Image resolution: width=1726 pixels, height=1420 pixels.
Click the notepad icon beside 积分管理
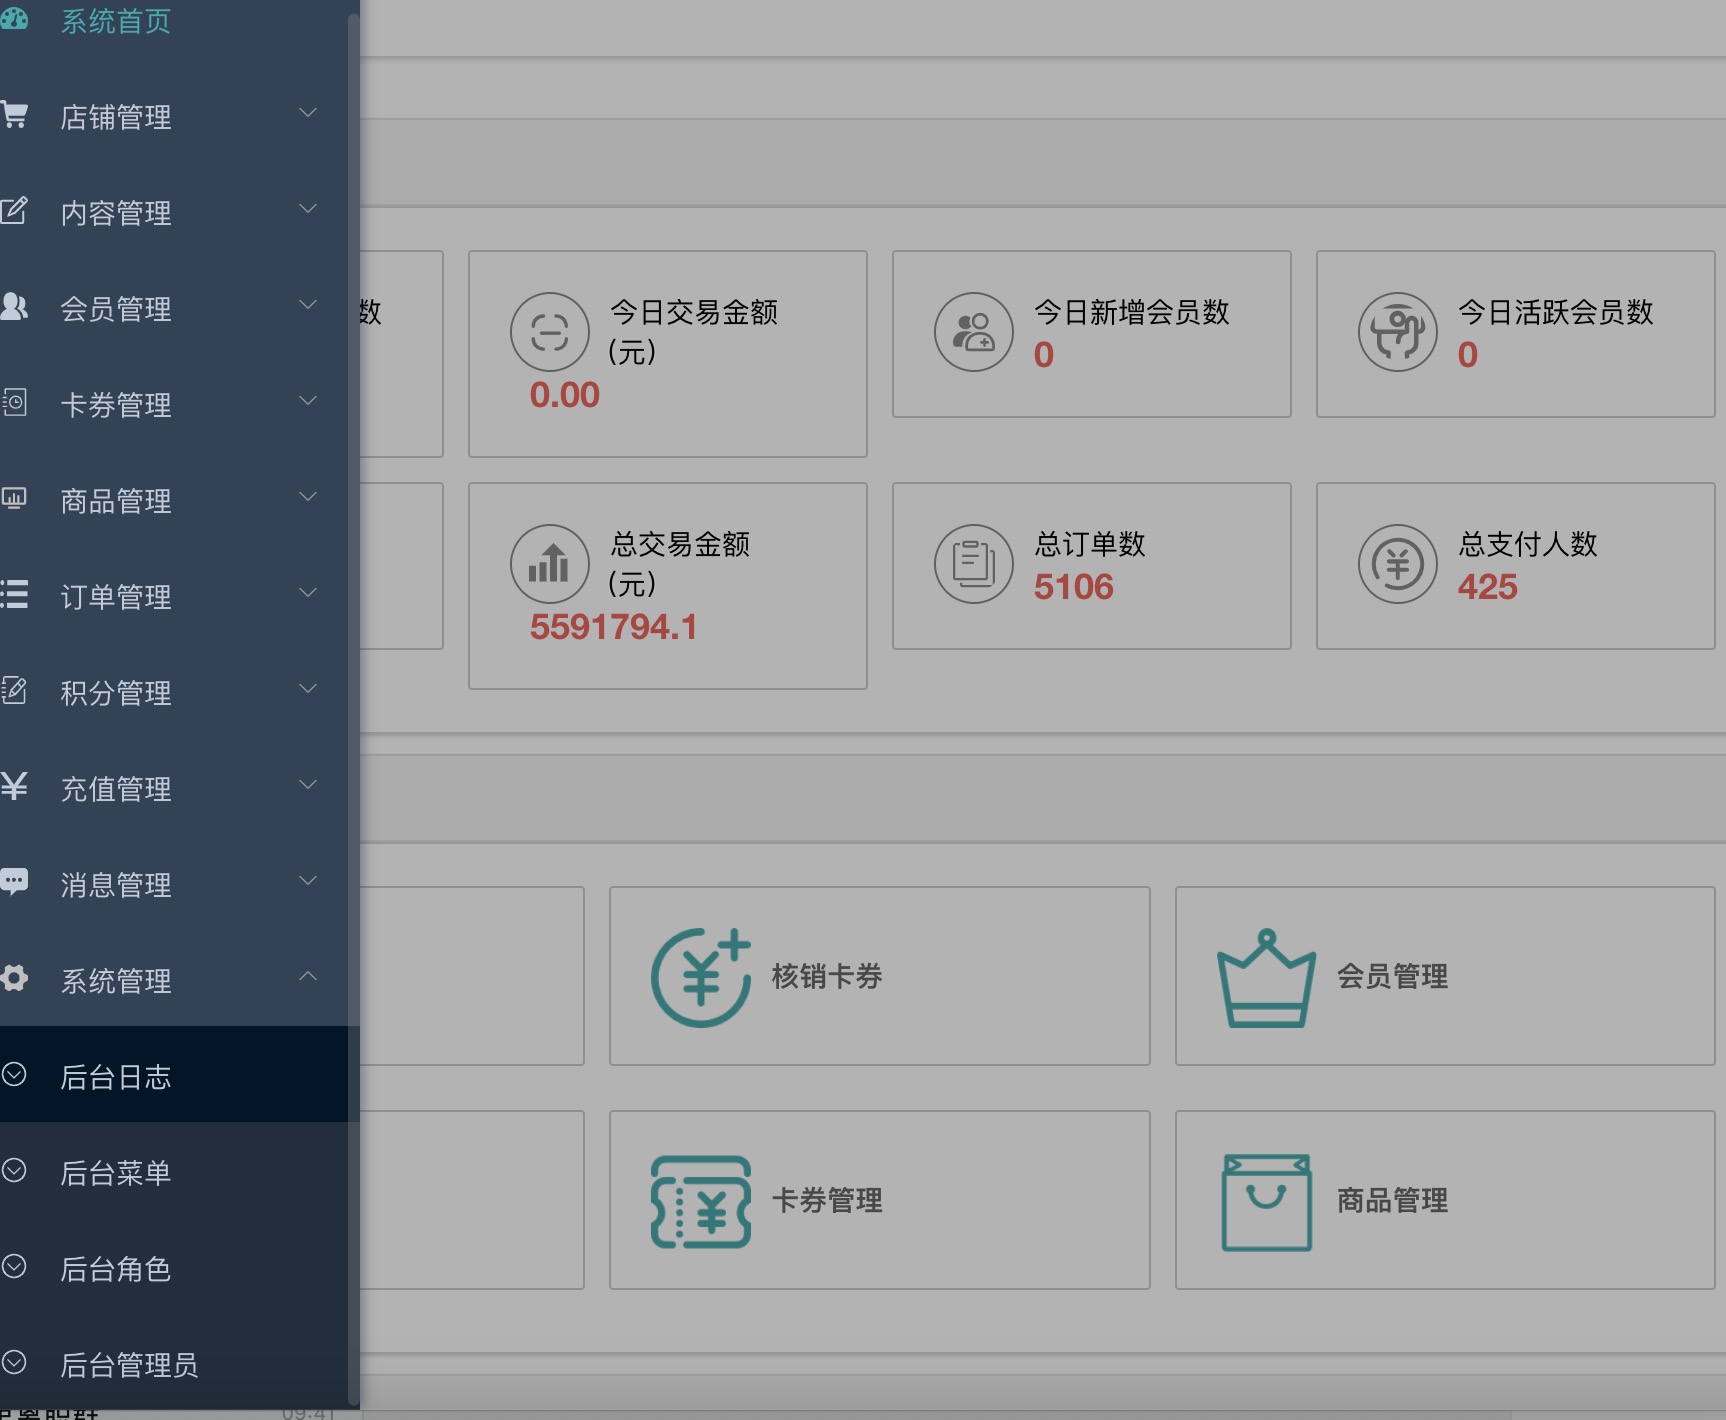click(14, 690)
